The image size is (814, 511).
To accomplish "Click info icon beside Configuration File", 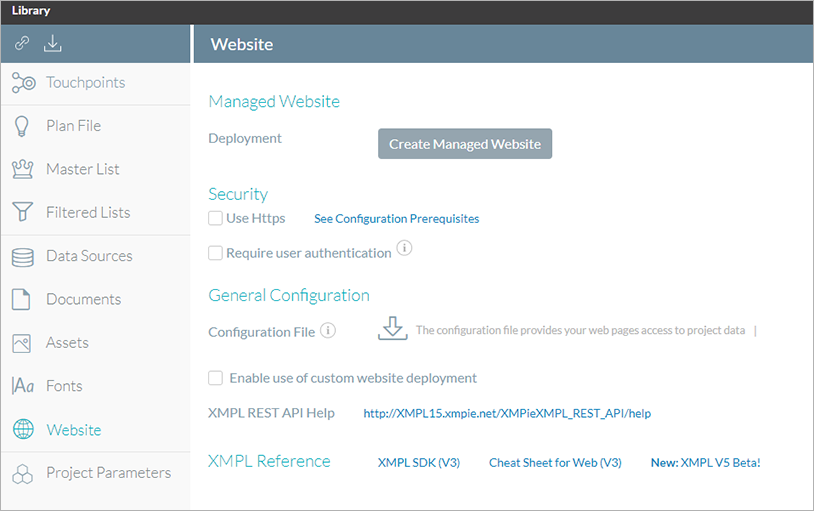I will [328, 330].
